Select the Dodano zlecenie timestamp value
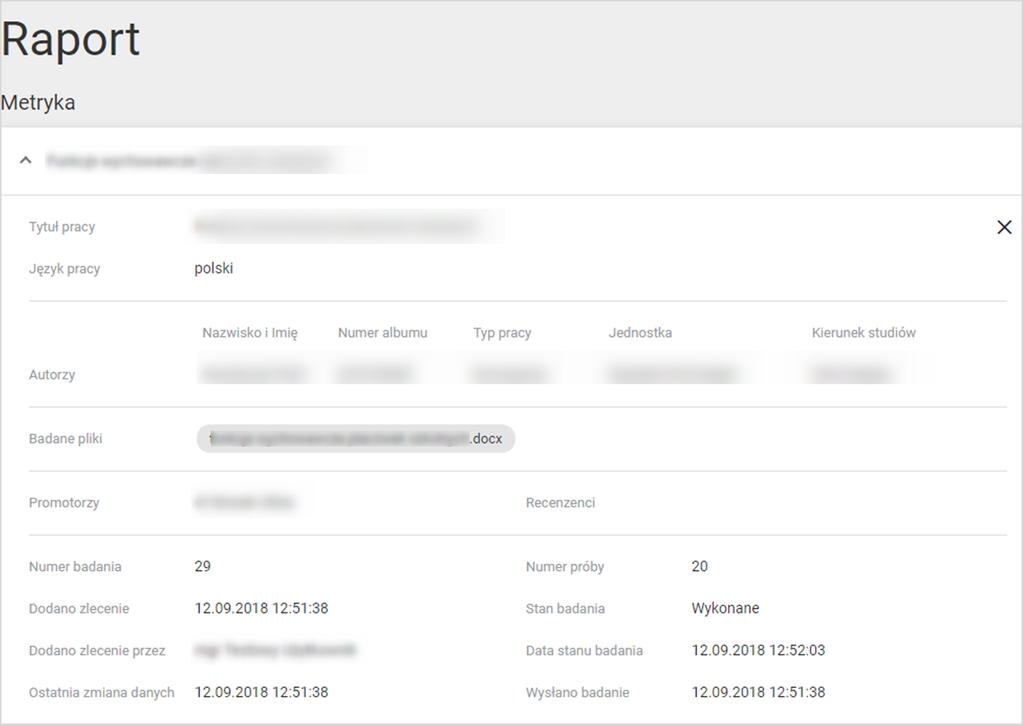Image resolution: width=1023 pixels, height=725 pixels. (x=261, y=608)
